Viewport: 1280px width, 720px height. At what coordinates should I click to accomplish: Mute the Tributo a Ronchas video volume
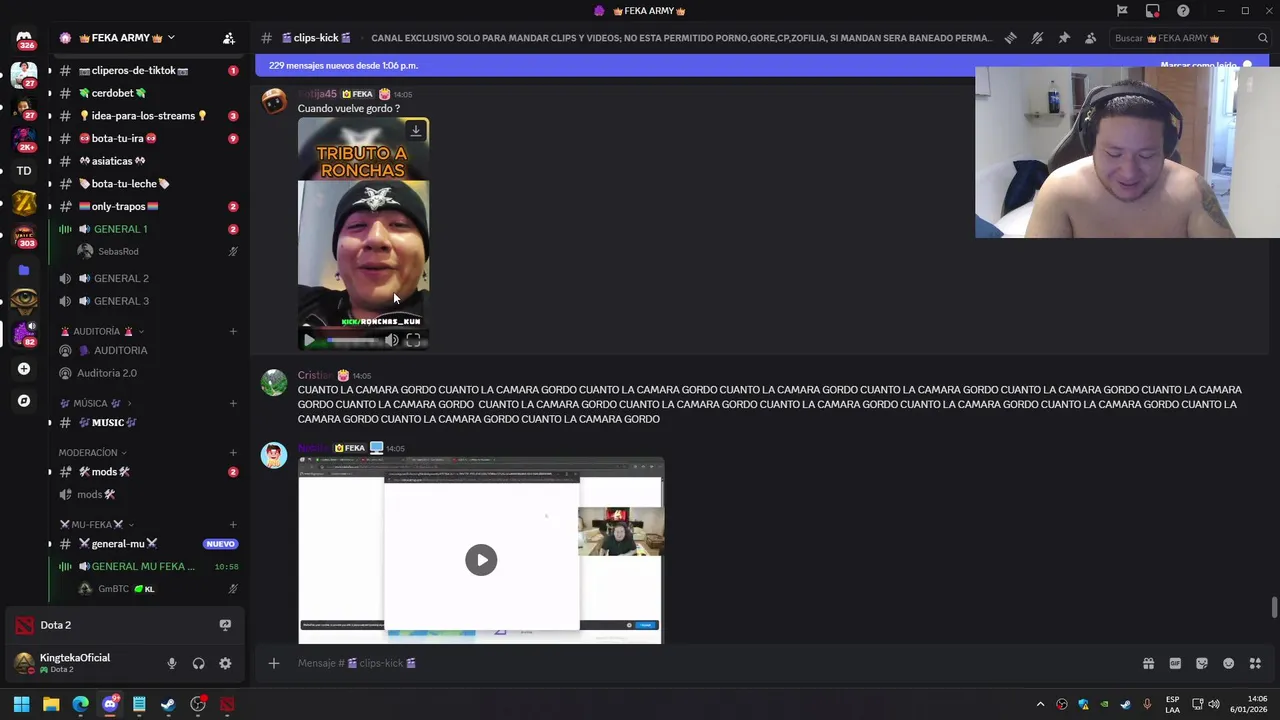tap(392, 340)
